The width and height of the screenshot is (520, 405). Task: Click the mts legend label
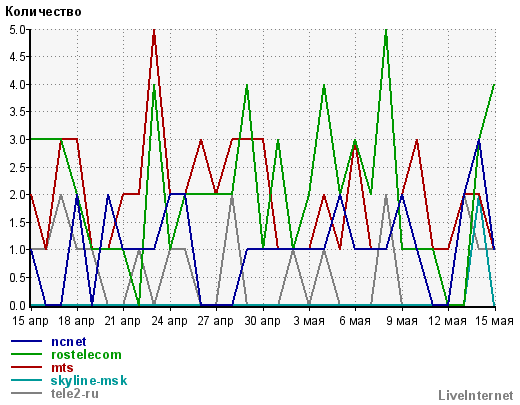(62, 368)
